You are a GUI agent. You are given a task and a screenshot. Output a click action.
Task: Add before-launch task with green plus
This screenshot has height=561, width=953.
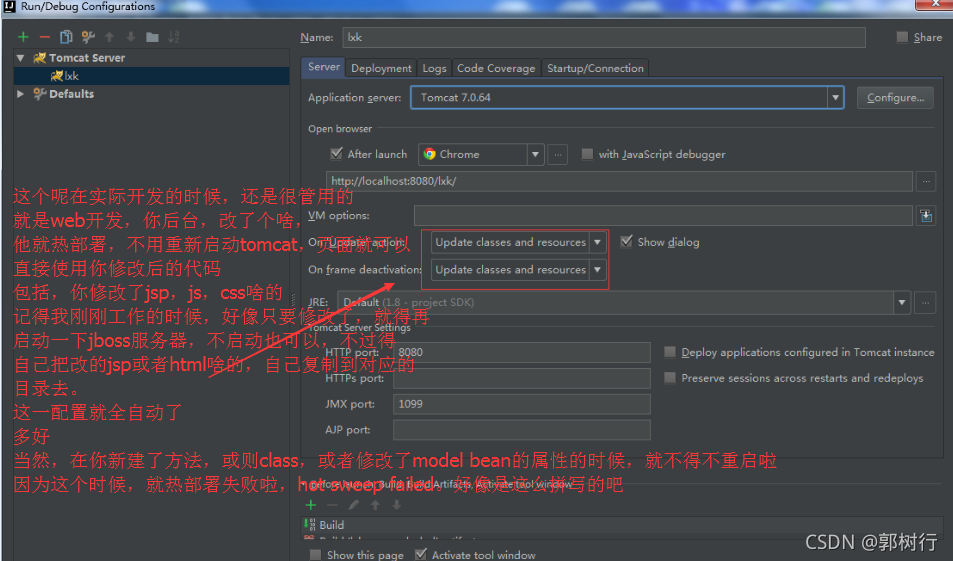tap(311, 504)
